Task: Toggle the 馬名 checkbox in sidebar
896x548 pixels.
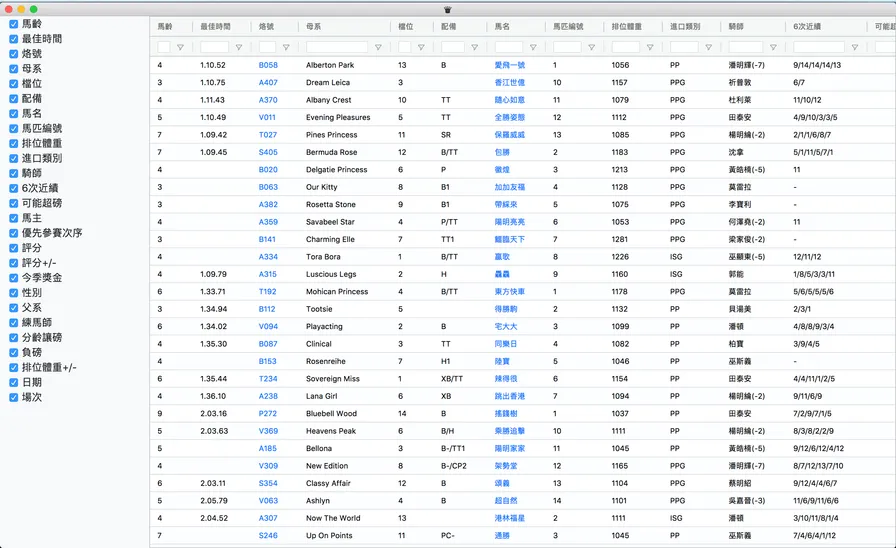Action: pyautogui.click(x=14, y=113)
